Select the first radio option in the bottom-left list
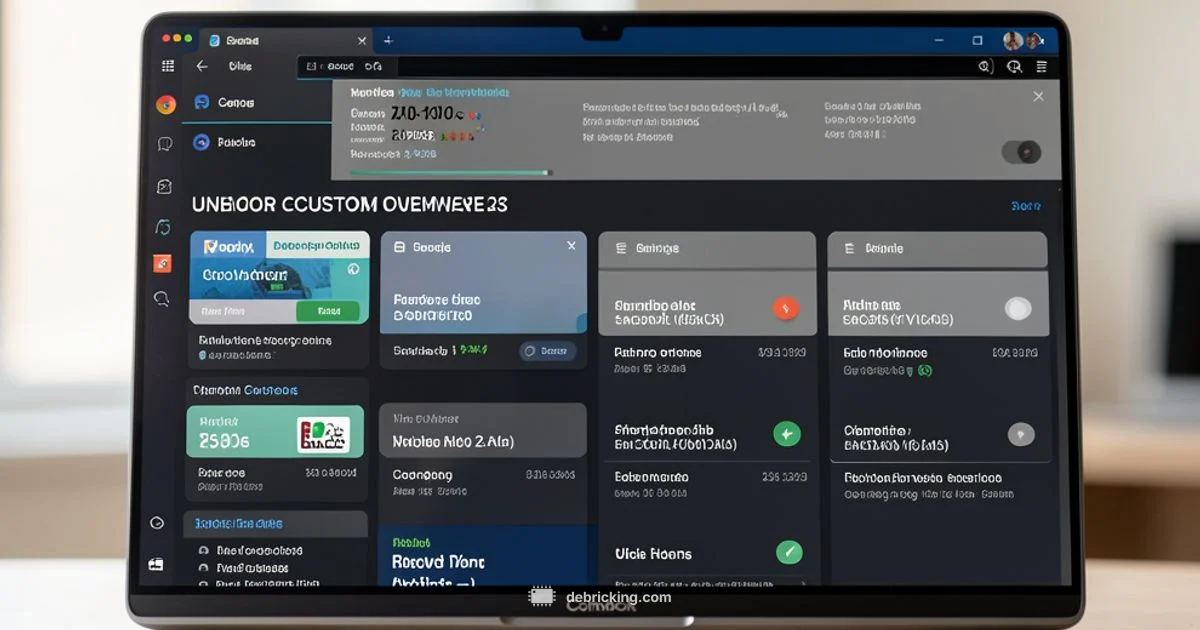Screen dimensions: 1200x630 pos(204,550)
